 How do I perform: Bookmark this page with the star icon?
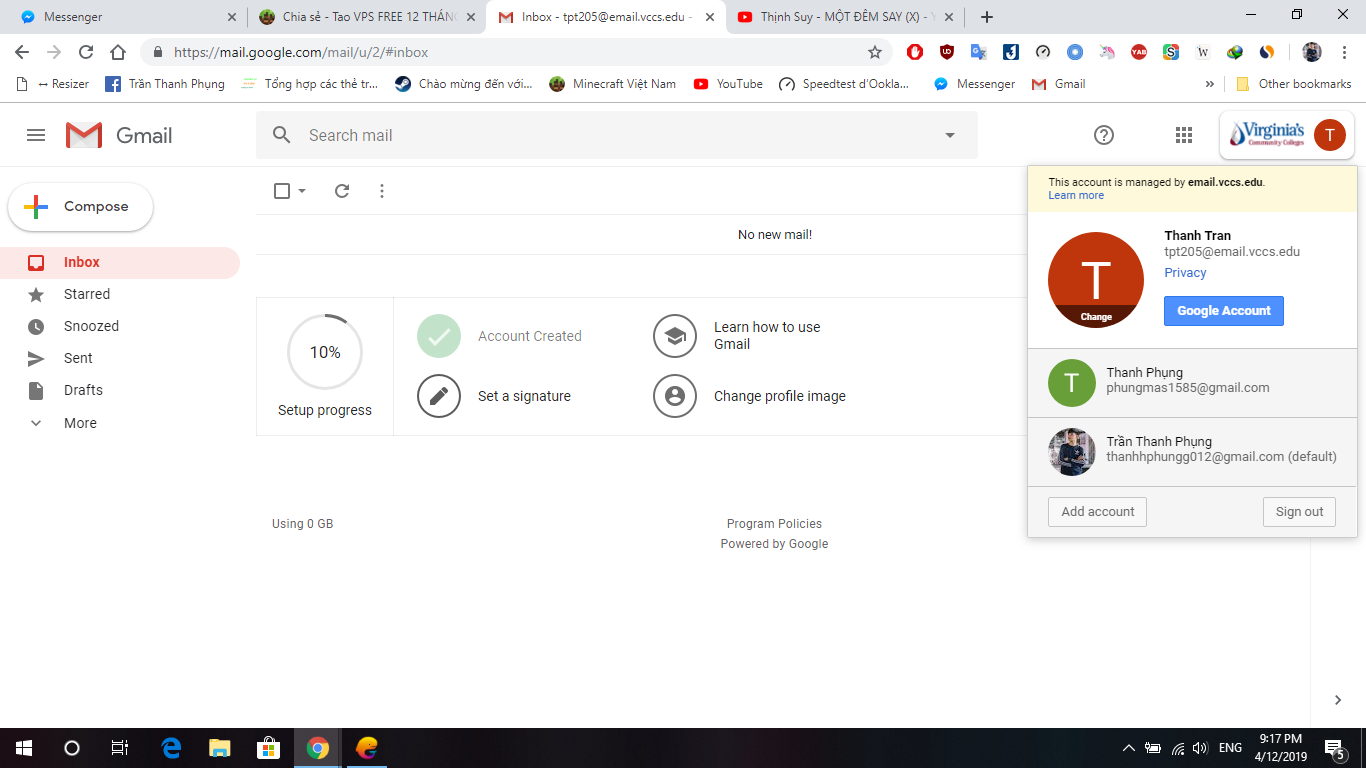[x=875, y=52]
